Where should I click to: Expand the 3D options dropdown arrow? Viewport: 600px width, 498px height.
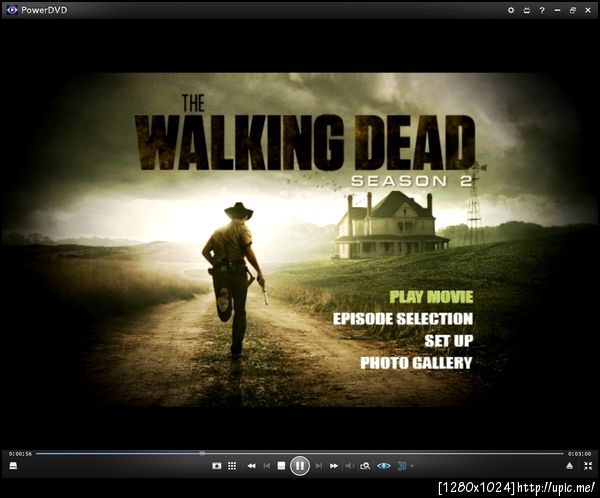412,466
